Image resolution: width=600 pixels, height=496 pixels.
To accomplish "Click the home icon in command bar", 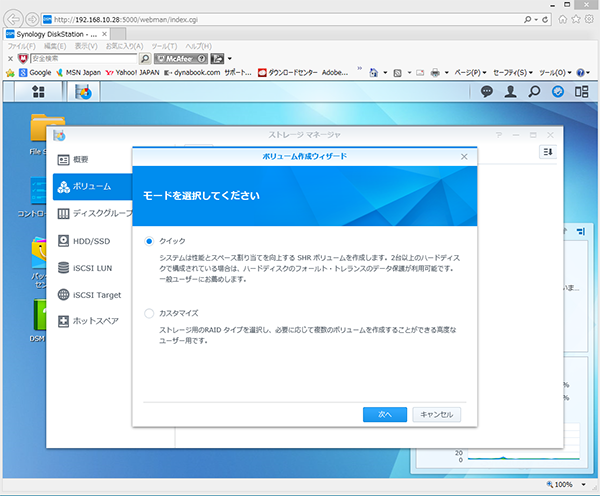I will (x=373, y=72).
